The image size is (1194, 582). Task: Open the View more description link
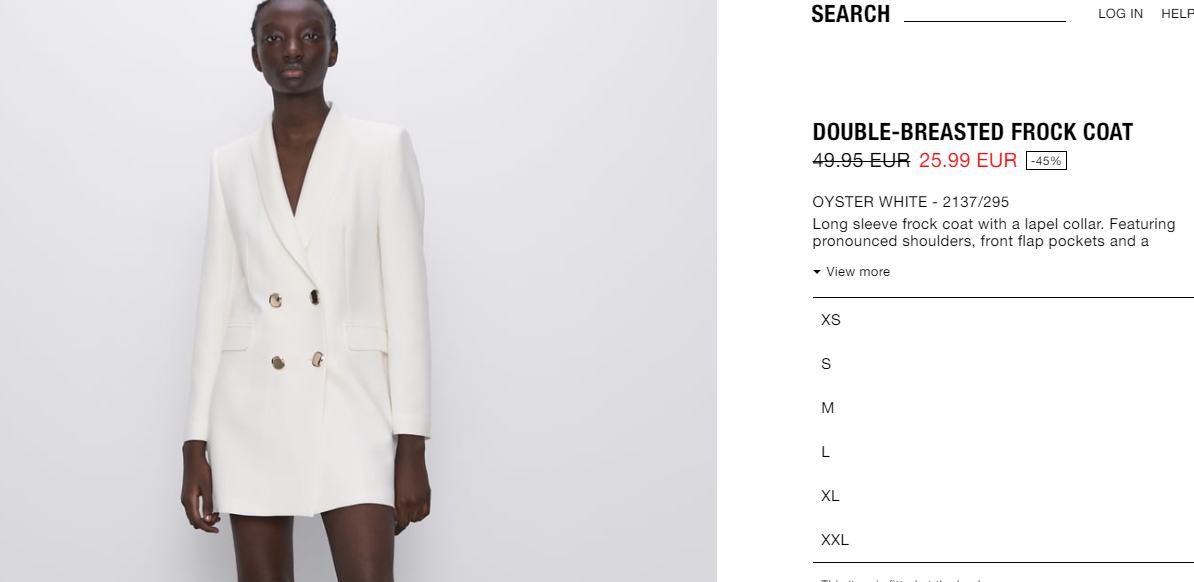851,272
